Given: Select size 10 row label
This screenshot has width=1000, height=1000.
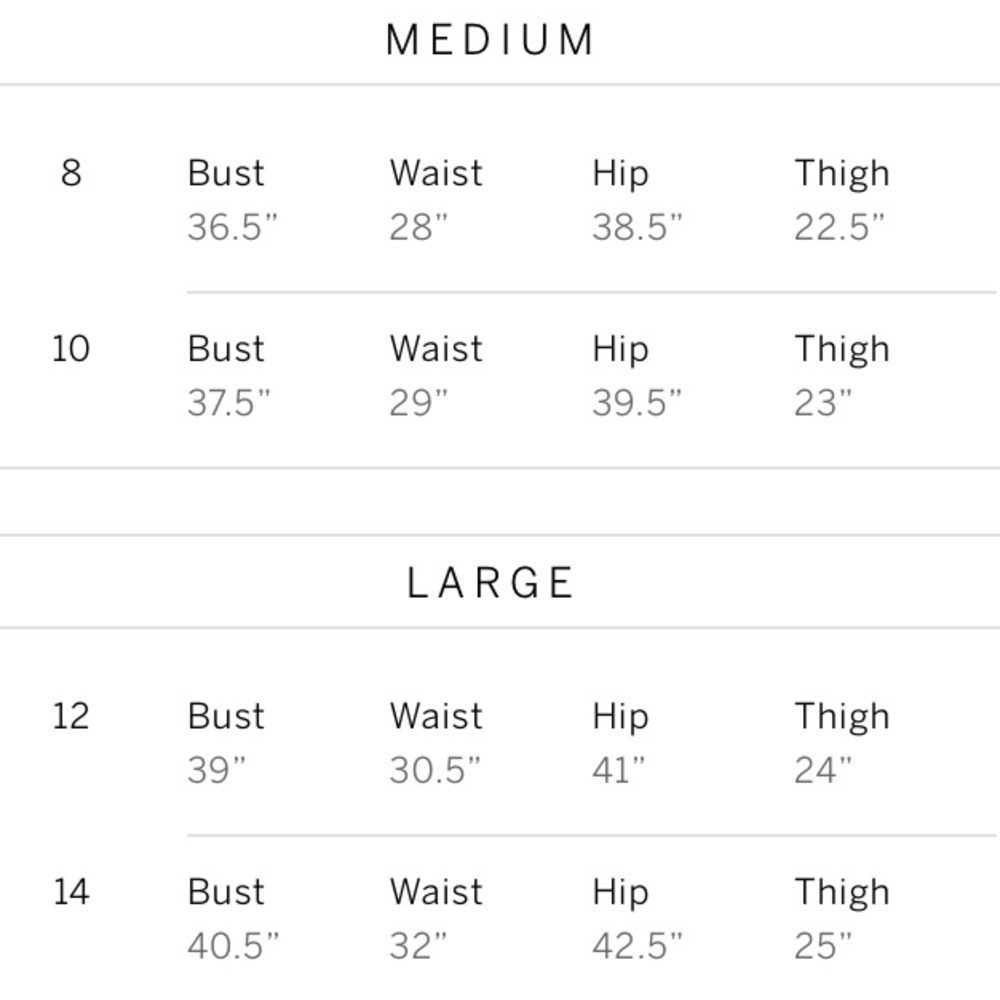Looking at the screenshot, I should [x=71, y=349].
